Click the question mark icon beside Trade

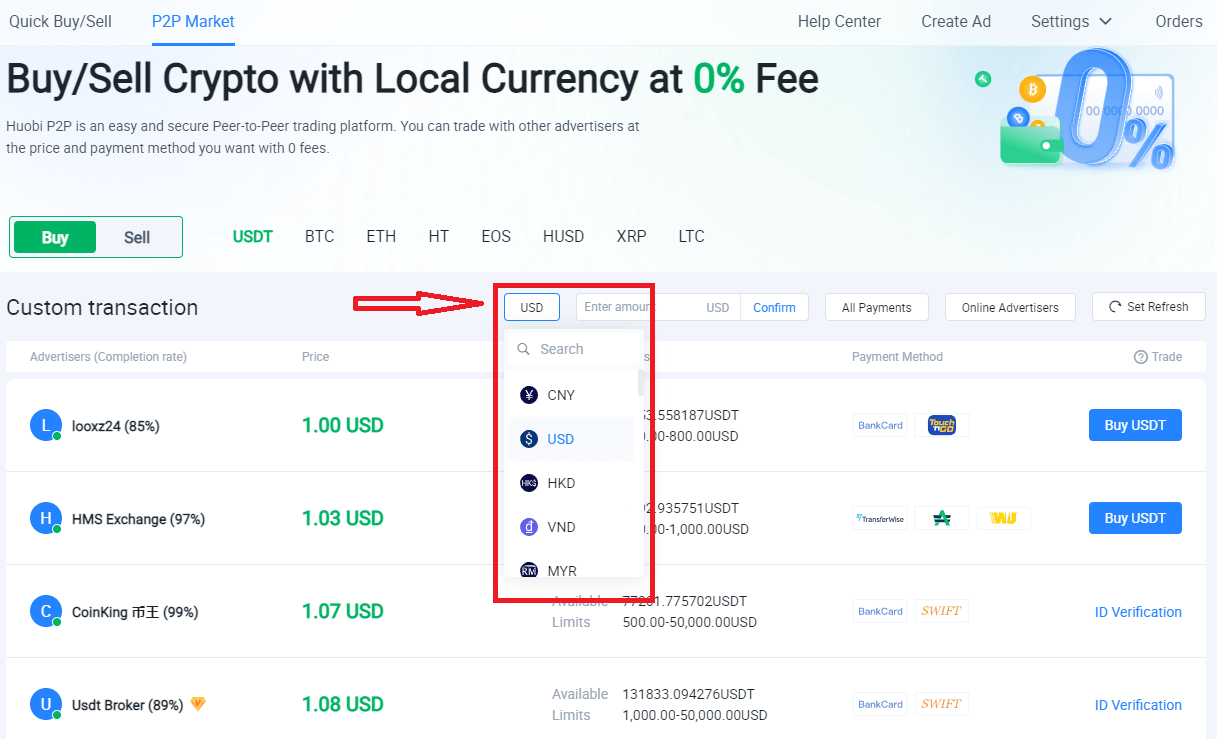tap(1140, 357)
